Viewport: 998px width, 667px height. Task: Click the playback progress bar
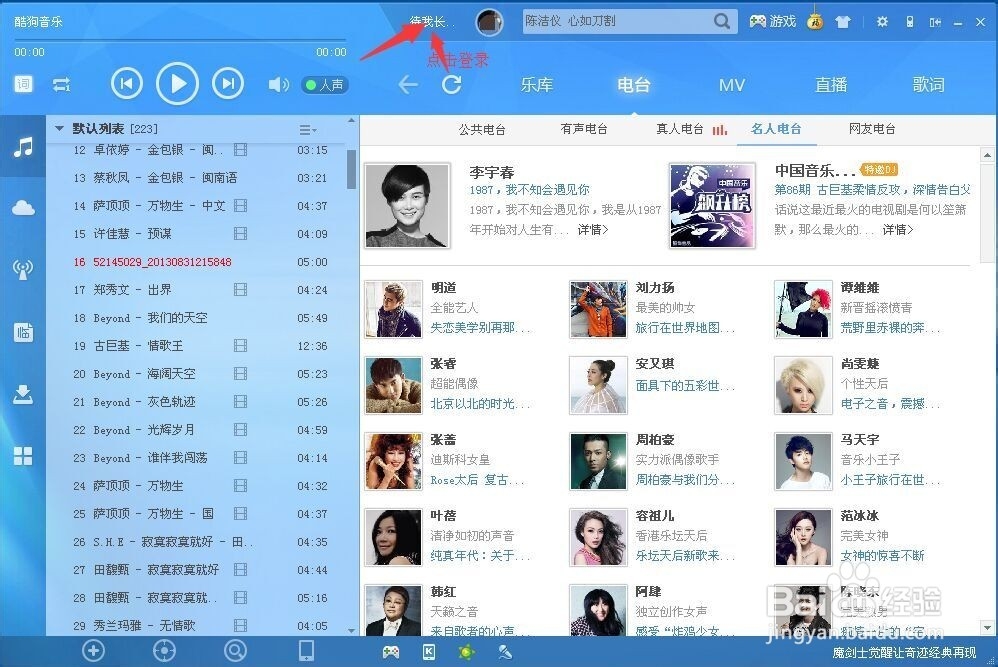pyautogui.click(x=180, y=40)
